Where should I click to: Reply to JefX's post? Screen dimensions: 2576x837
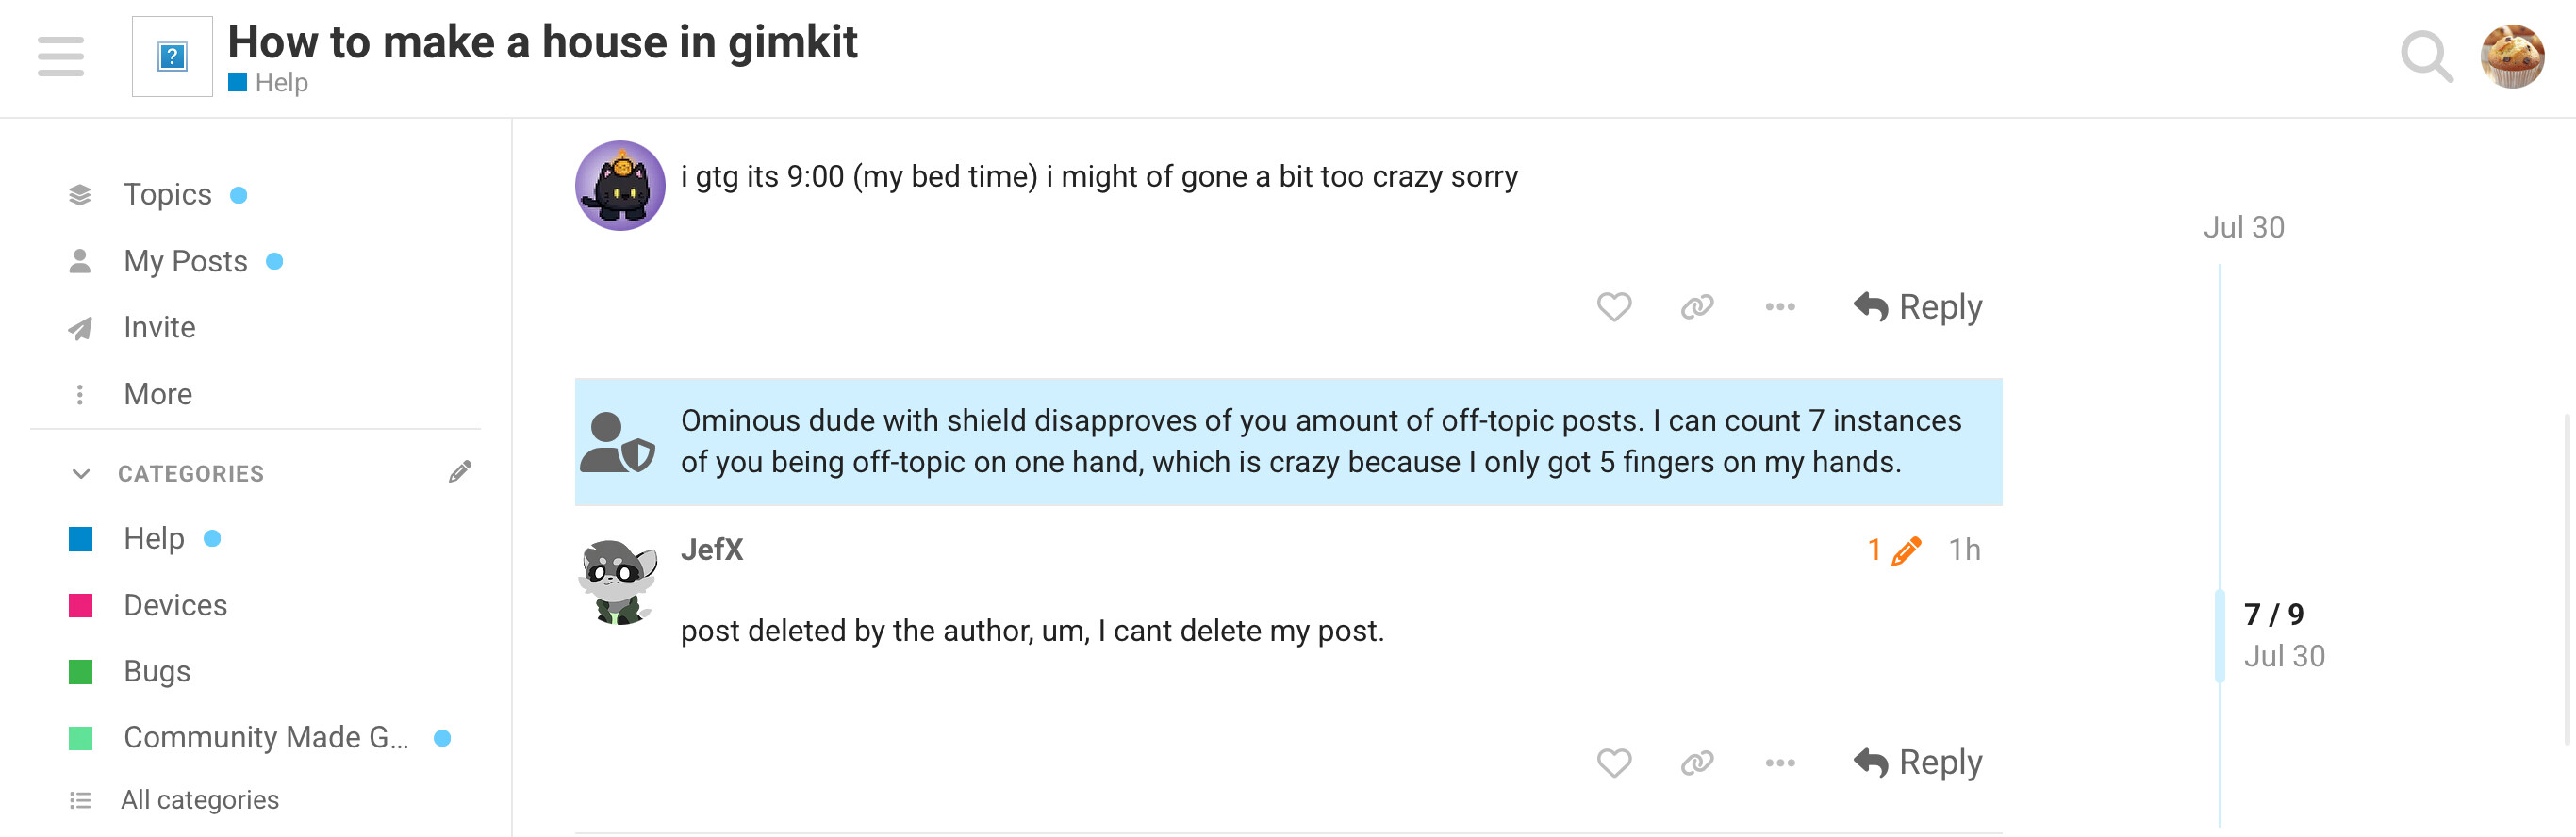point(1917,763)
